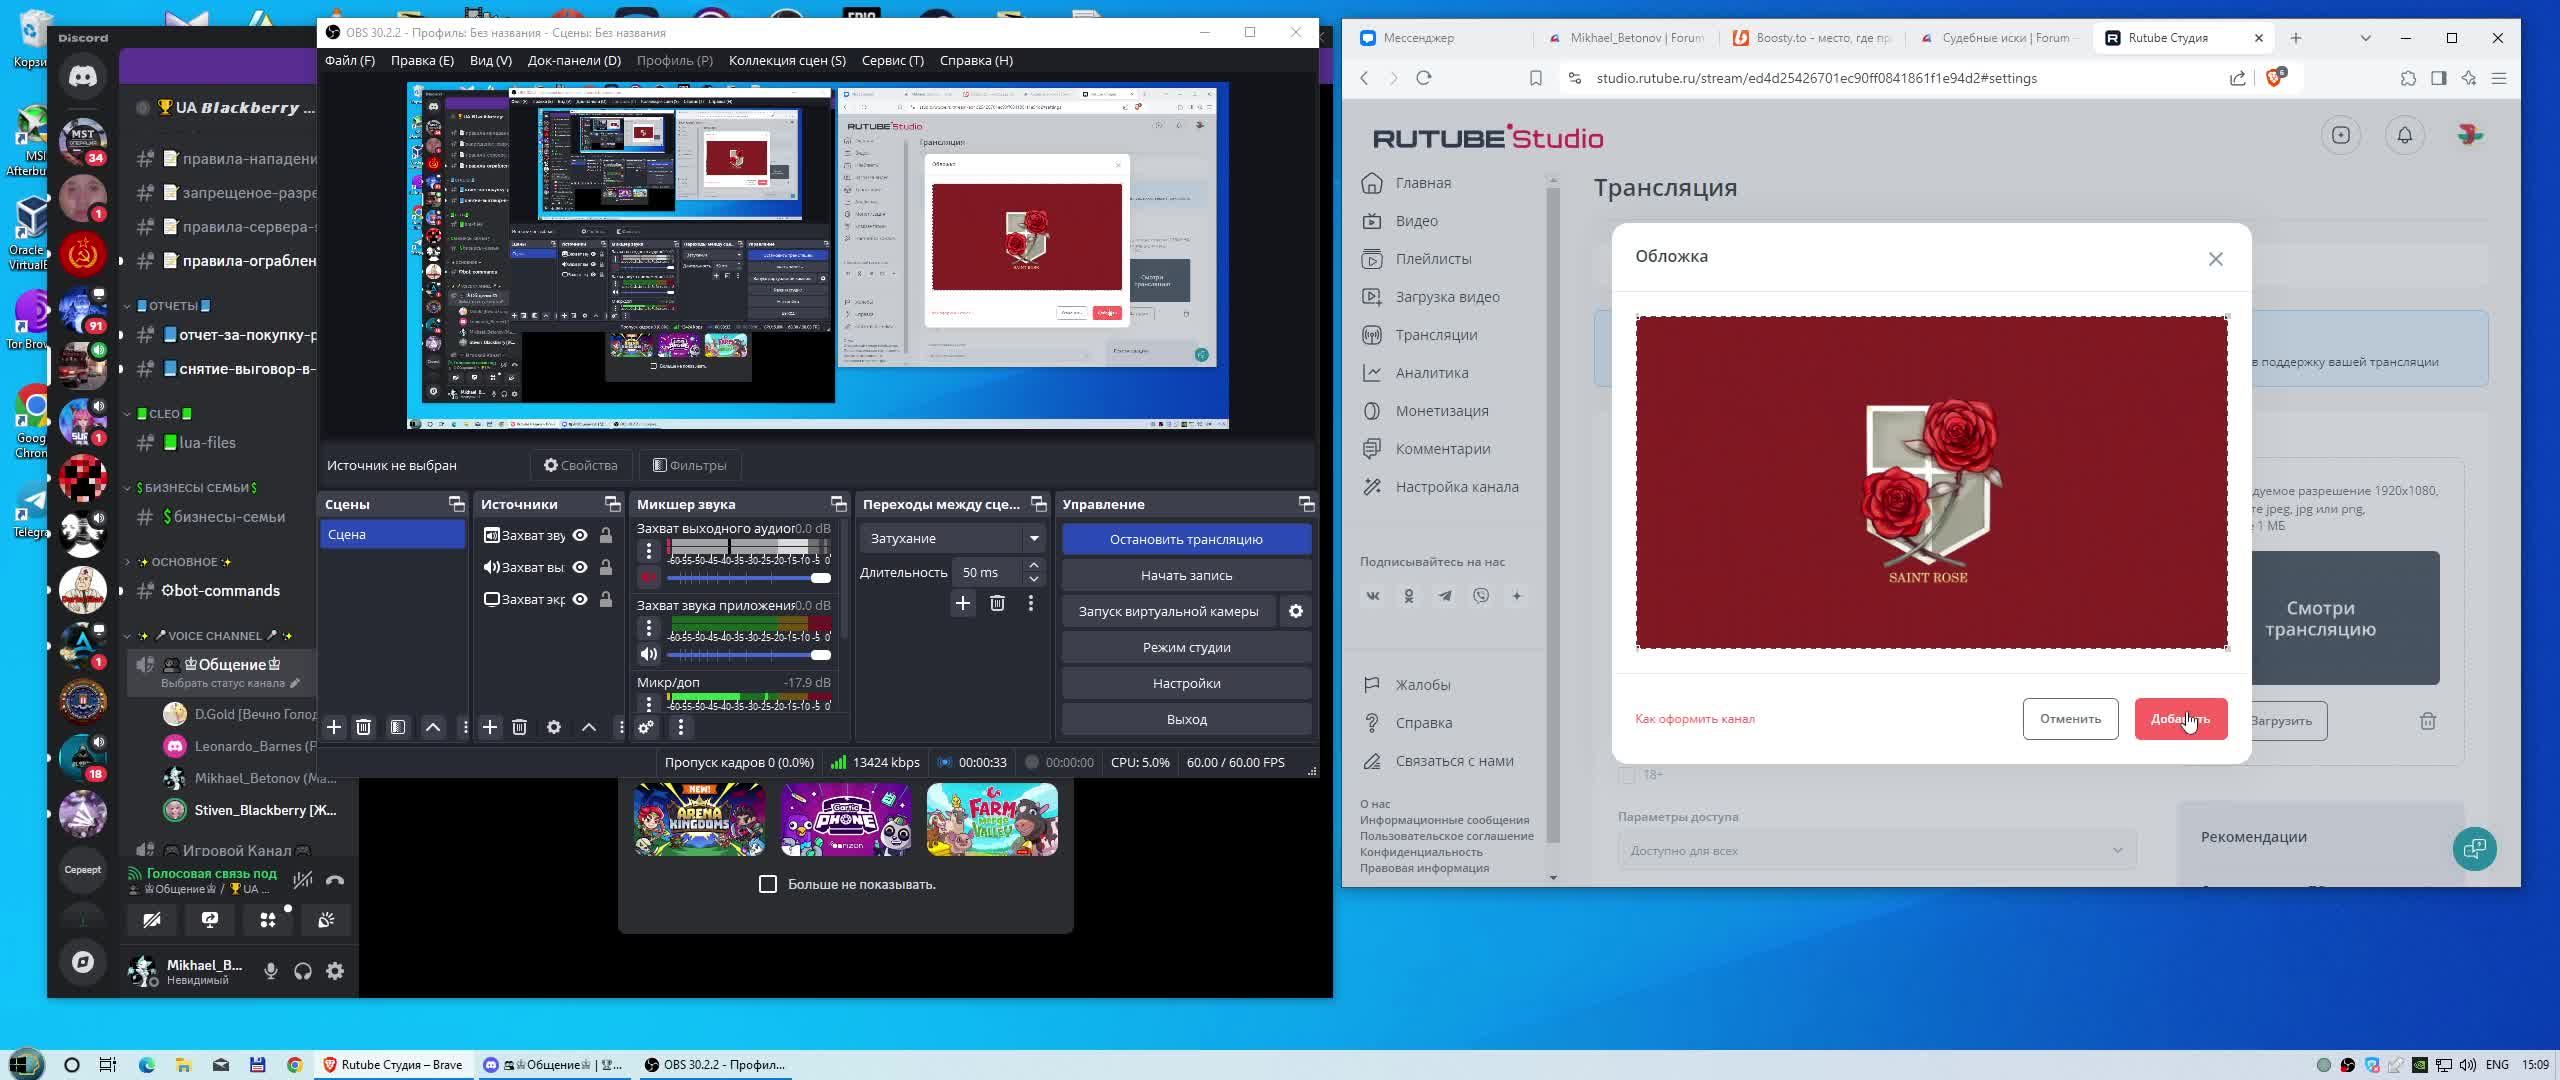Screen dimensions: 2560x1080
Task: Click Начать запись button
Action: pos(1186,575)
